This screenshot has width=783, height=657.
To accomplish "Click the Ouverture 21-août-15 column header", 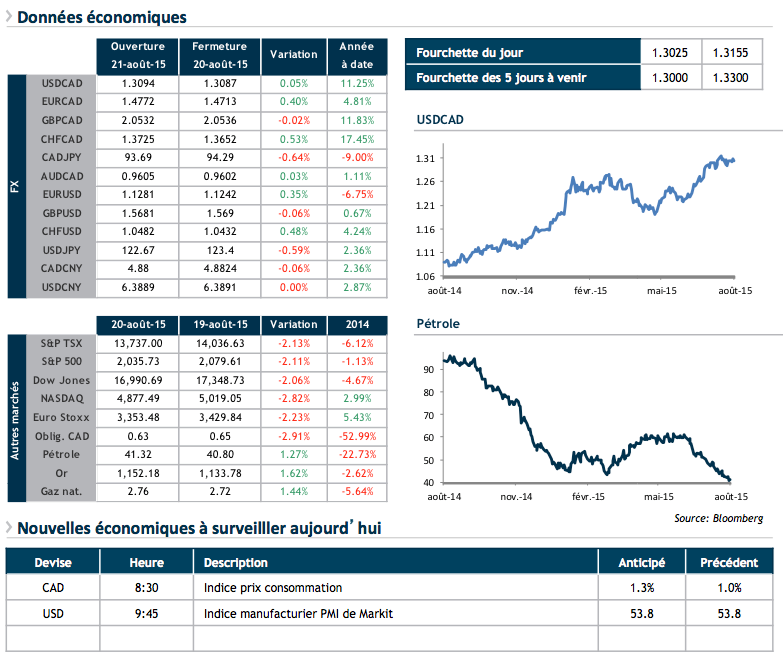I will pos(137,55).
